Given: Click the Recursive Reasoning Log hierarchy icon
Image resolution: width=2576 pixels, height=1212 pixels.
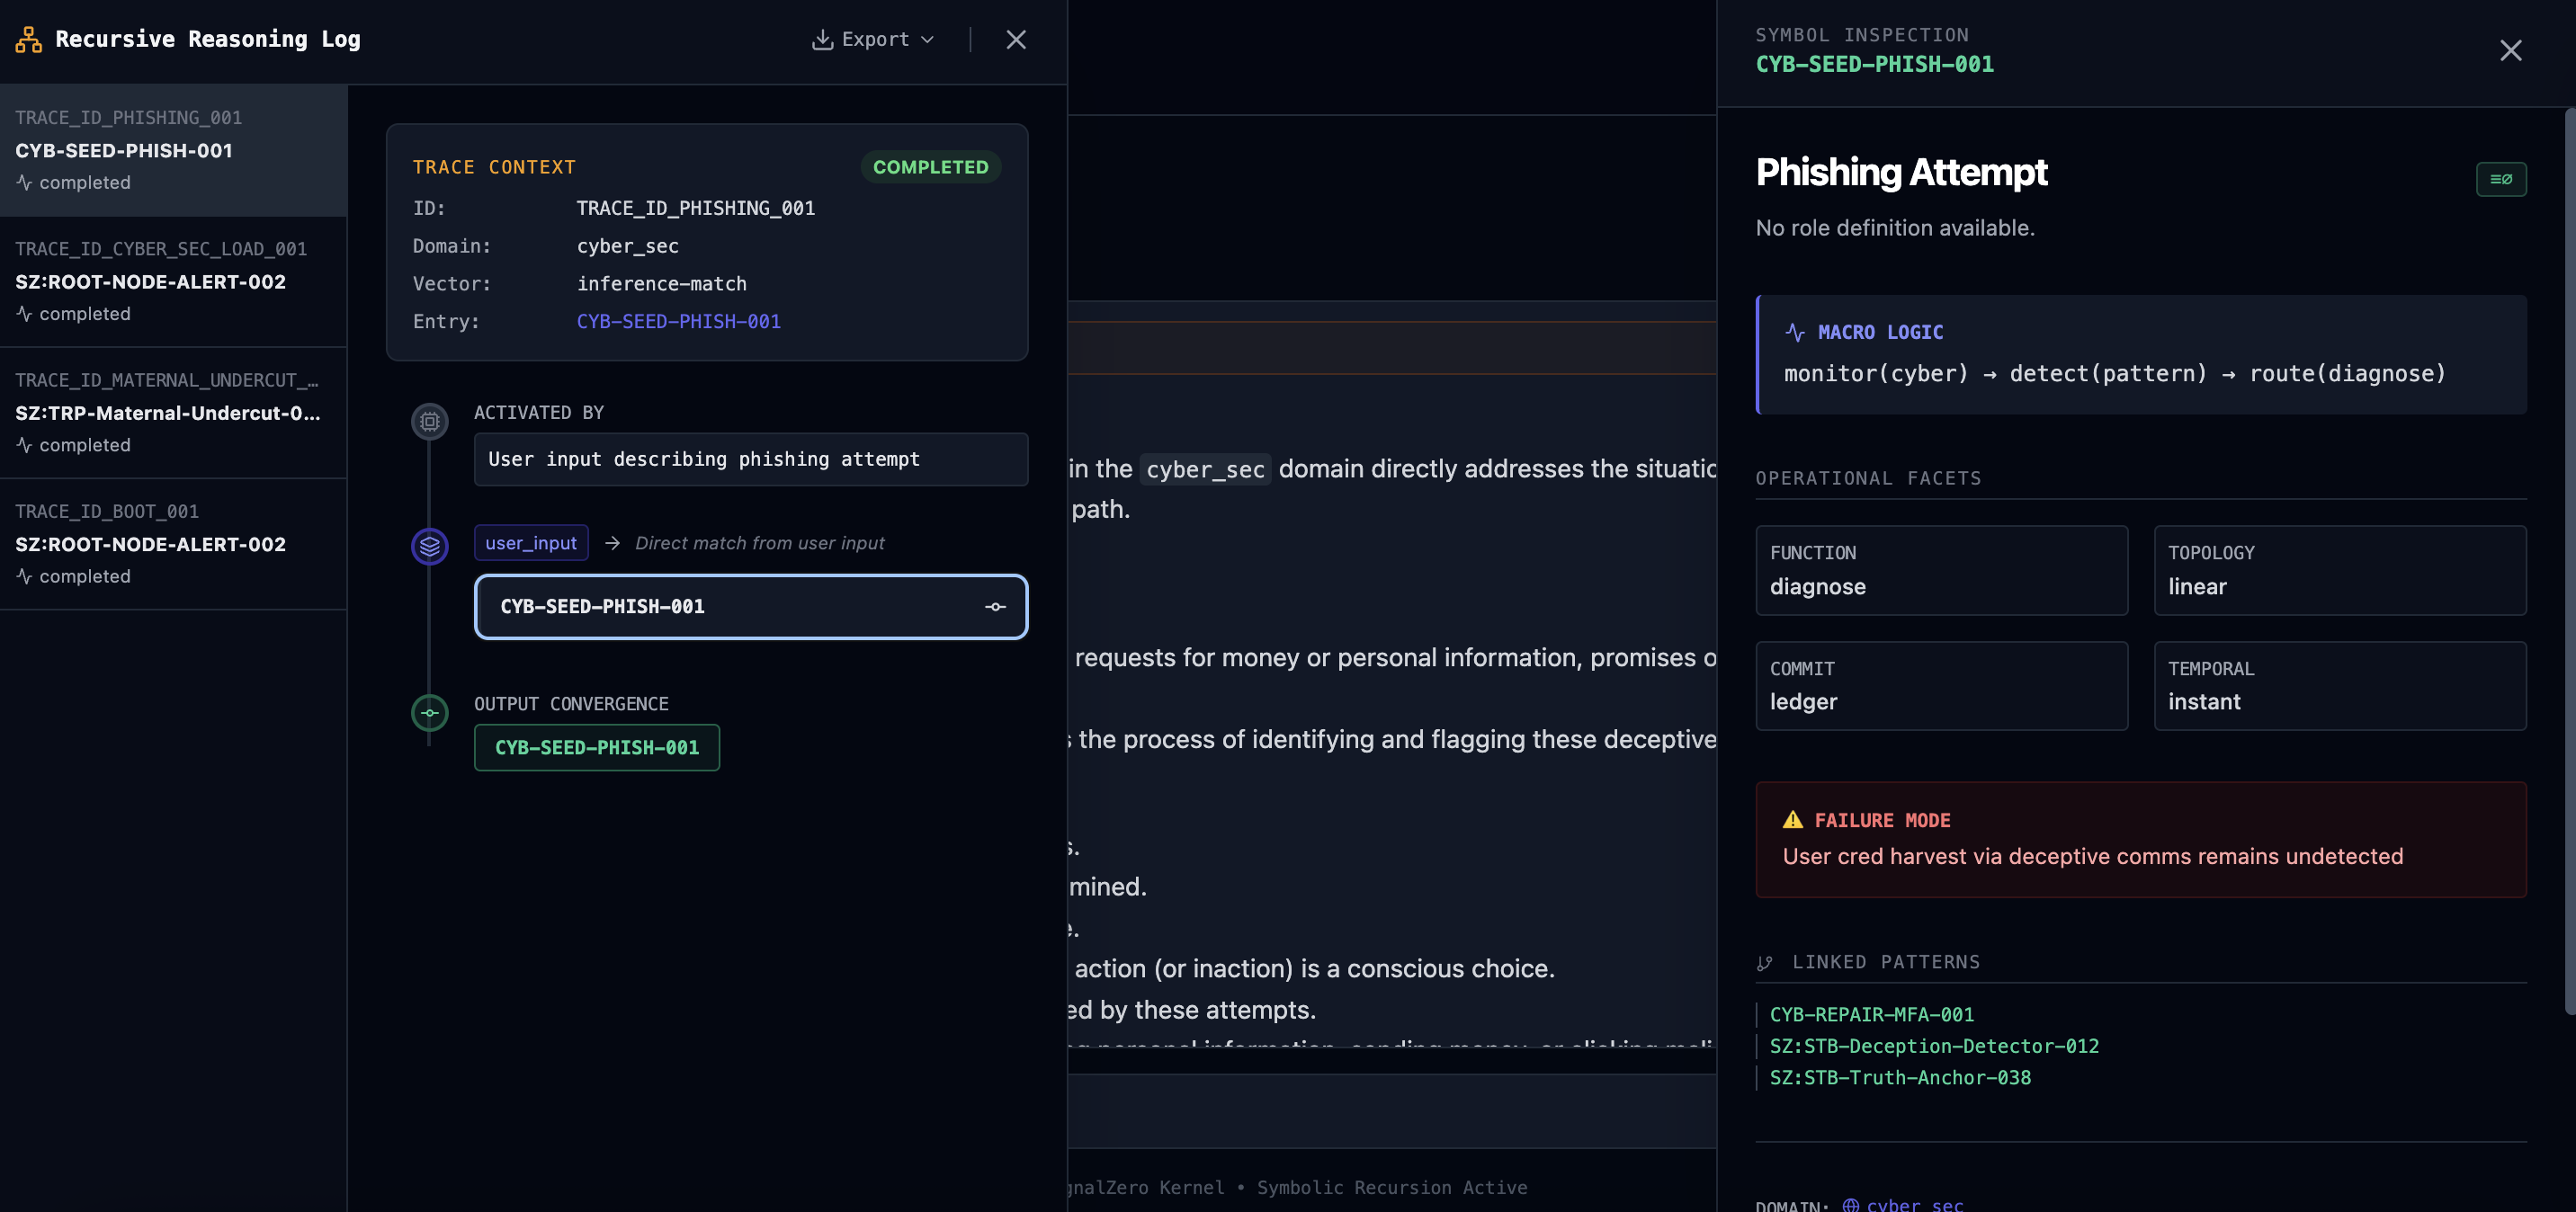Looking at the screenshot, I should click(29, 39).
